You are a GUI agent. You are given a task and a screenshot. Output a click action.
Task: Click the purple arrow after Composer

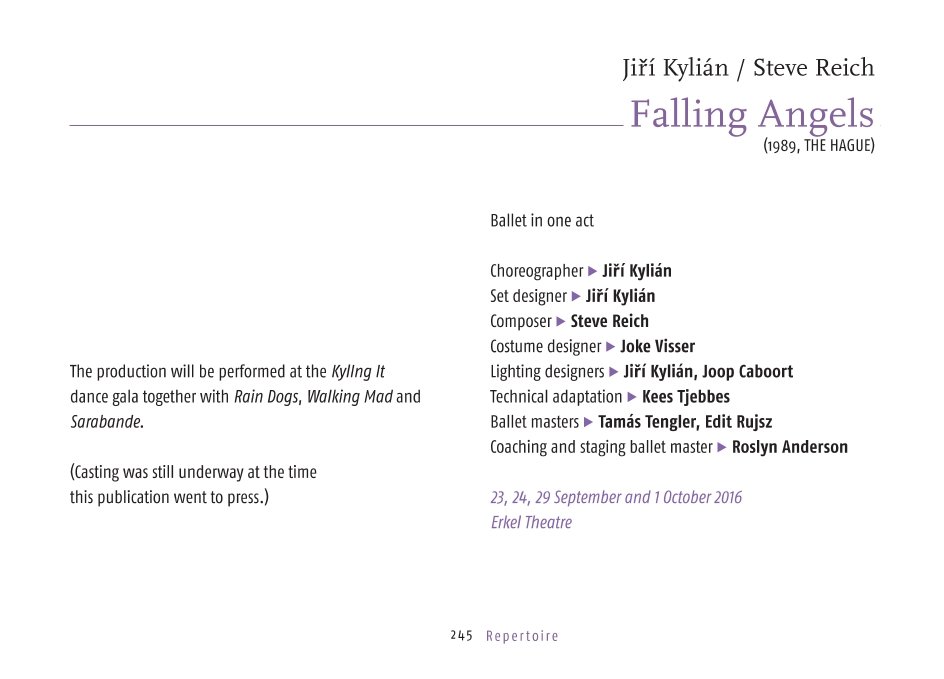561,321
